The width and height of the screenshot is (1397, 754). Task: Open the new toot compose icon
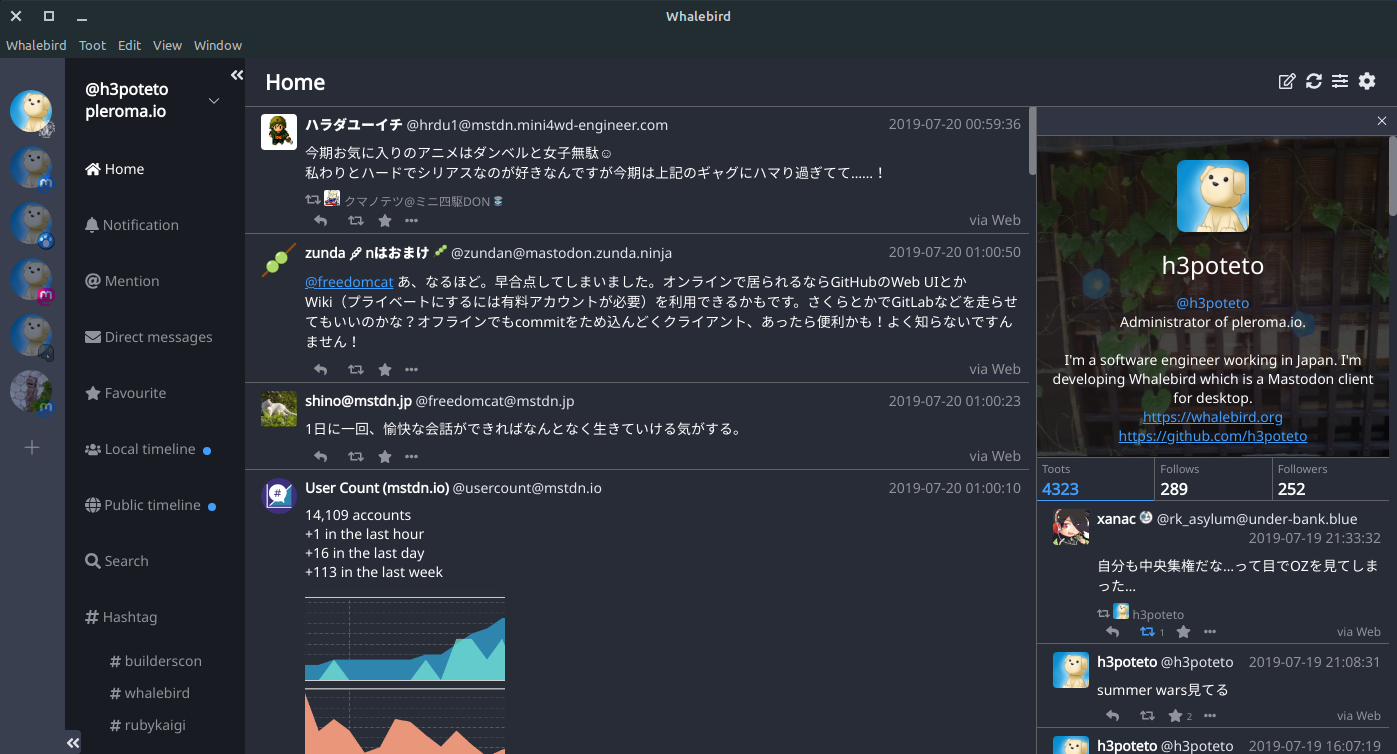point(1287,81)
